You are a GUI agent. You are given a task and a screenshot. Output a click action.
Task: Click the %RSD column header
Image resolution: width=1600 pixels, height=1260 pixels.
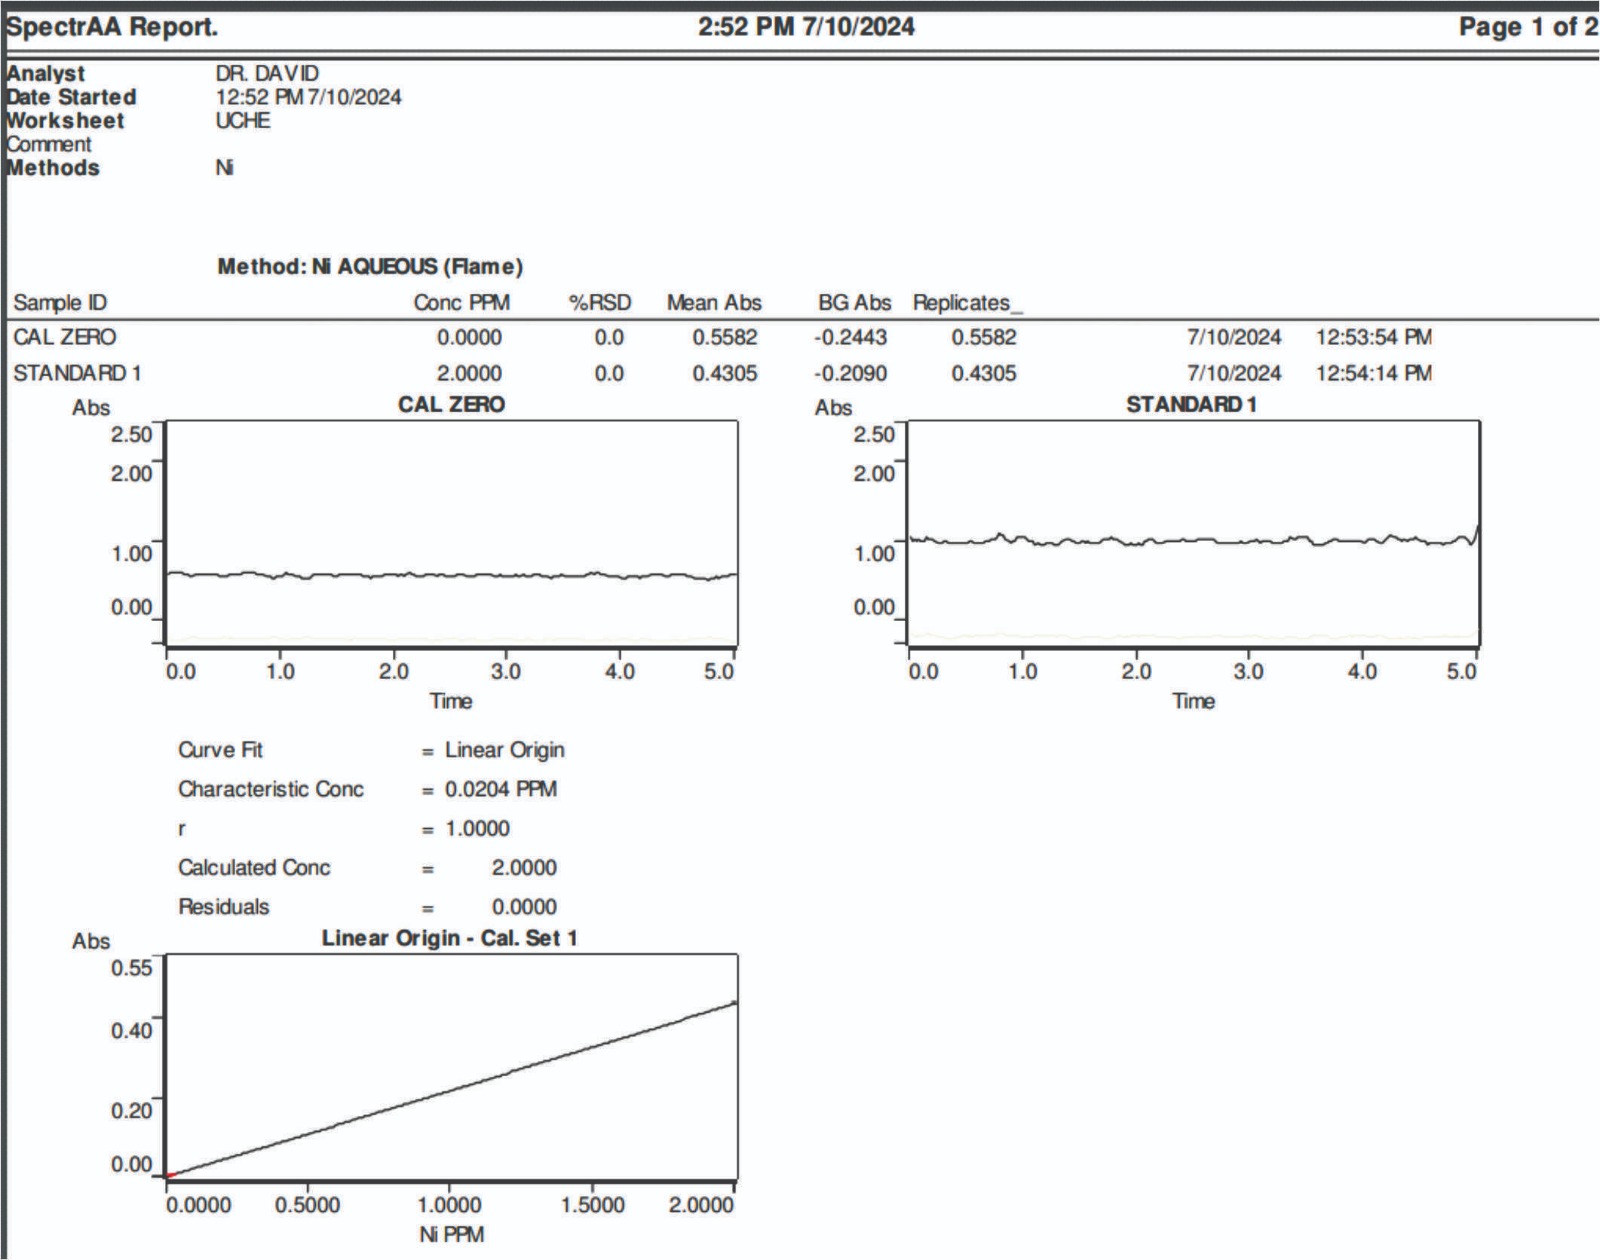(600, 303)
